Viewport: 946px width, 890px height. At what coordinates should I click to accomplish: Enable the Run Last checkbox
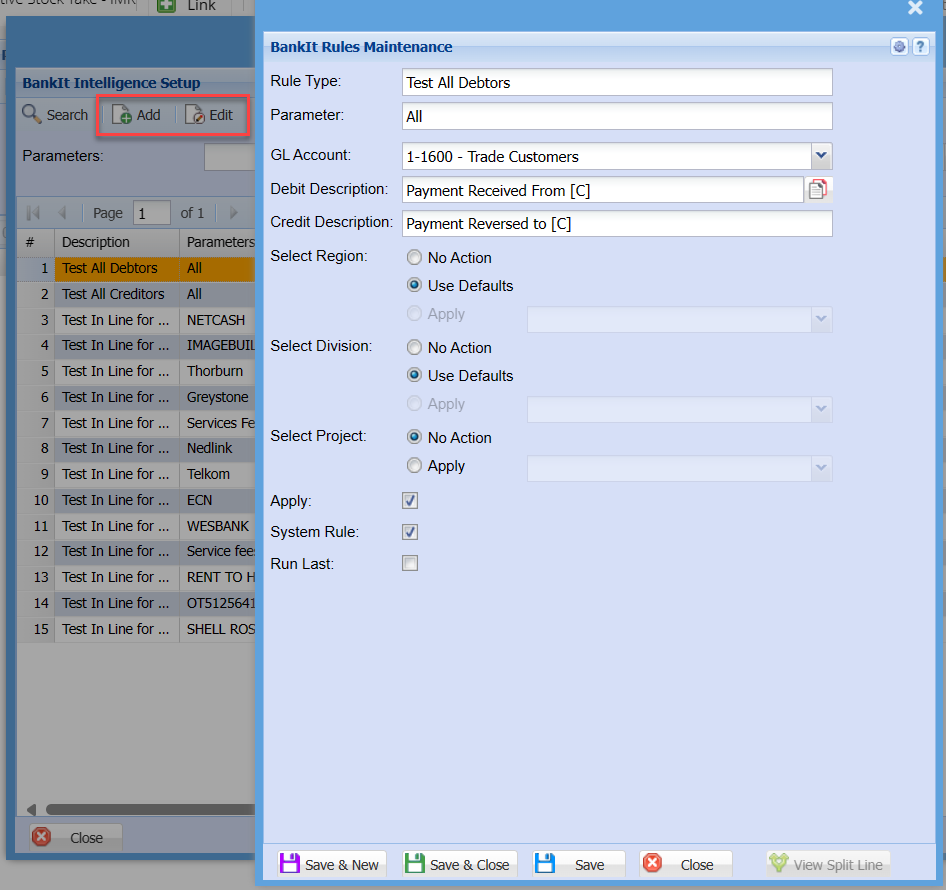pos(410,564)
